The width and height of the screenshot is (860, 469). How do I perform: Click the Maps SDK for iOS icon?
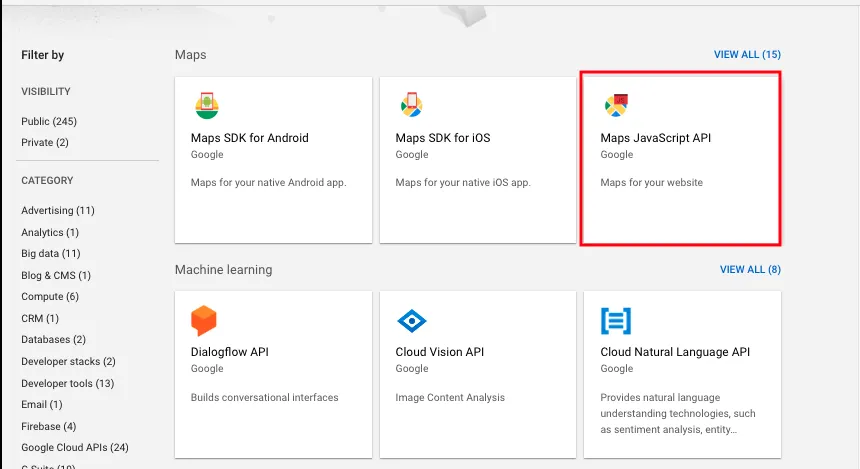pyautogui.click(x=411, y=104)
